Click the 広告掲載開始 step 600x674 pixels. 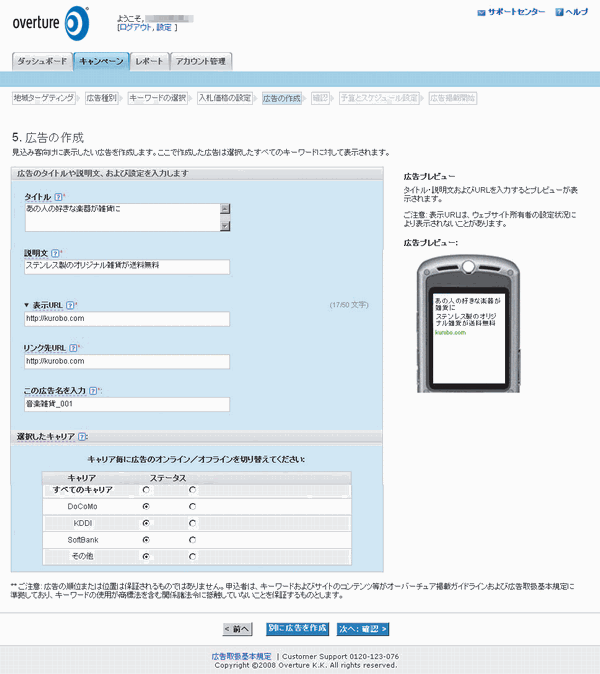(453, 98)
